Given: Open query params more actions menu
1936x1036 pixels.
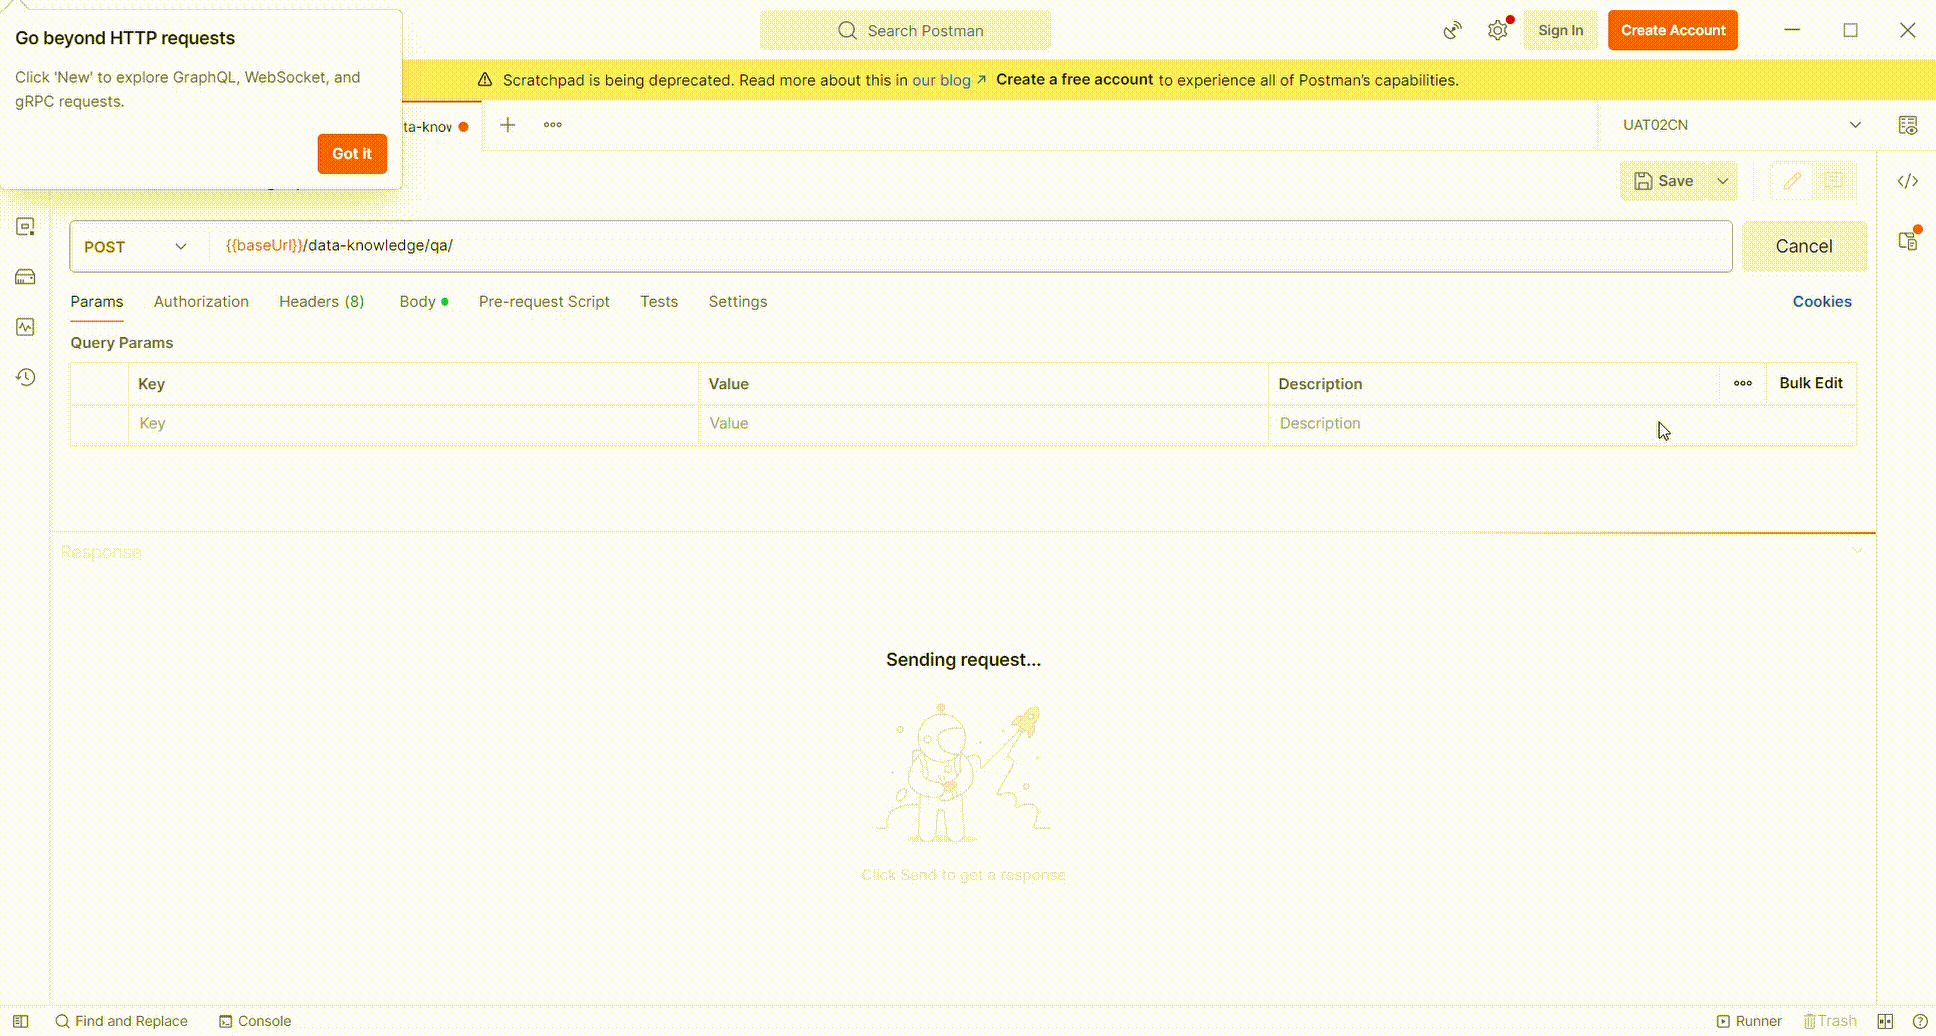Looking at the screenshot, I should 1744,383.
